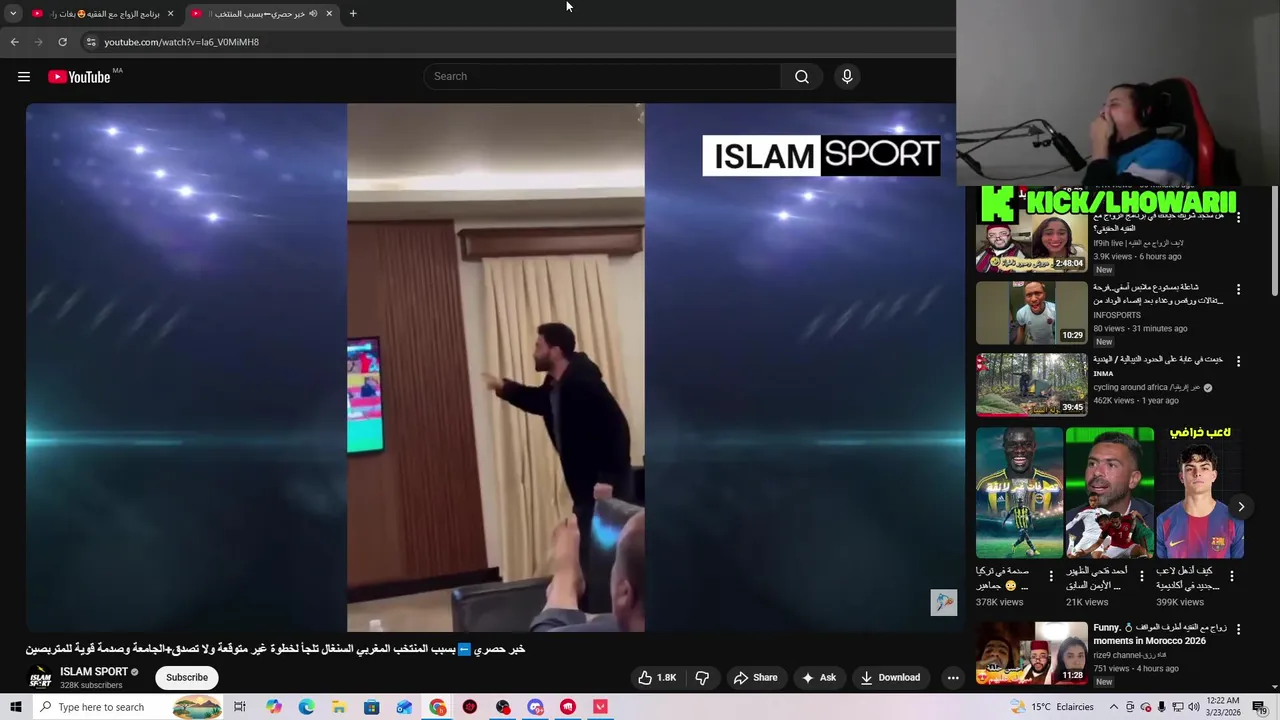Open a new browser tab
Screen dimensions: 1280x720
[x=353, y=14]
